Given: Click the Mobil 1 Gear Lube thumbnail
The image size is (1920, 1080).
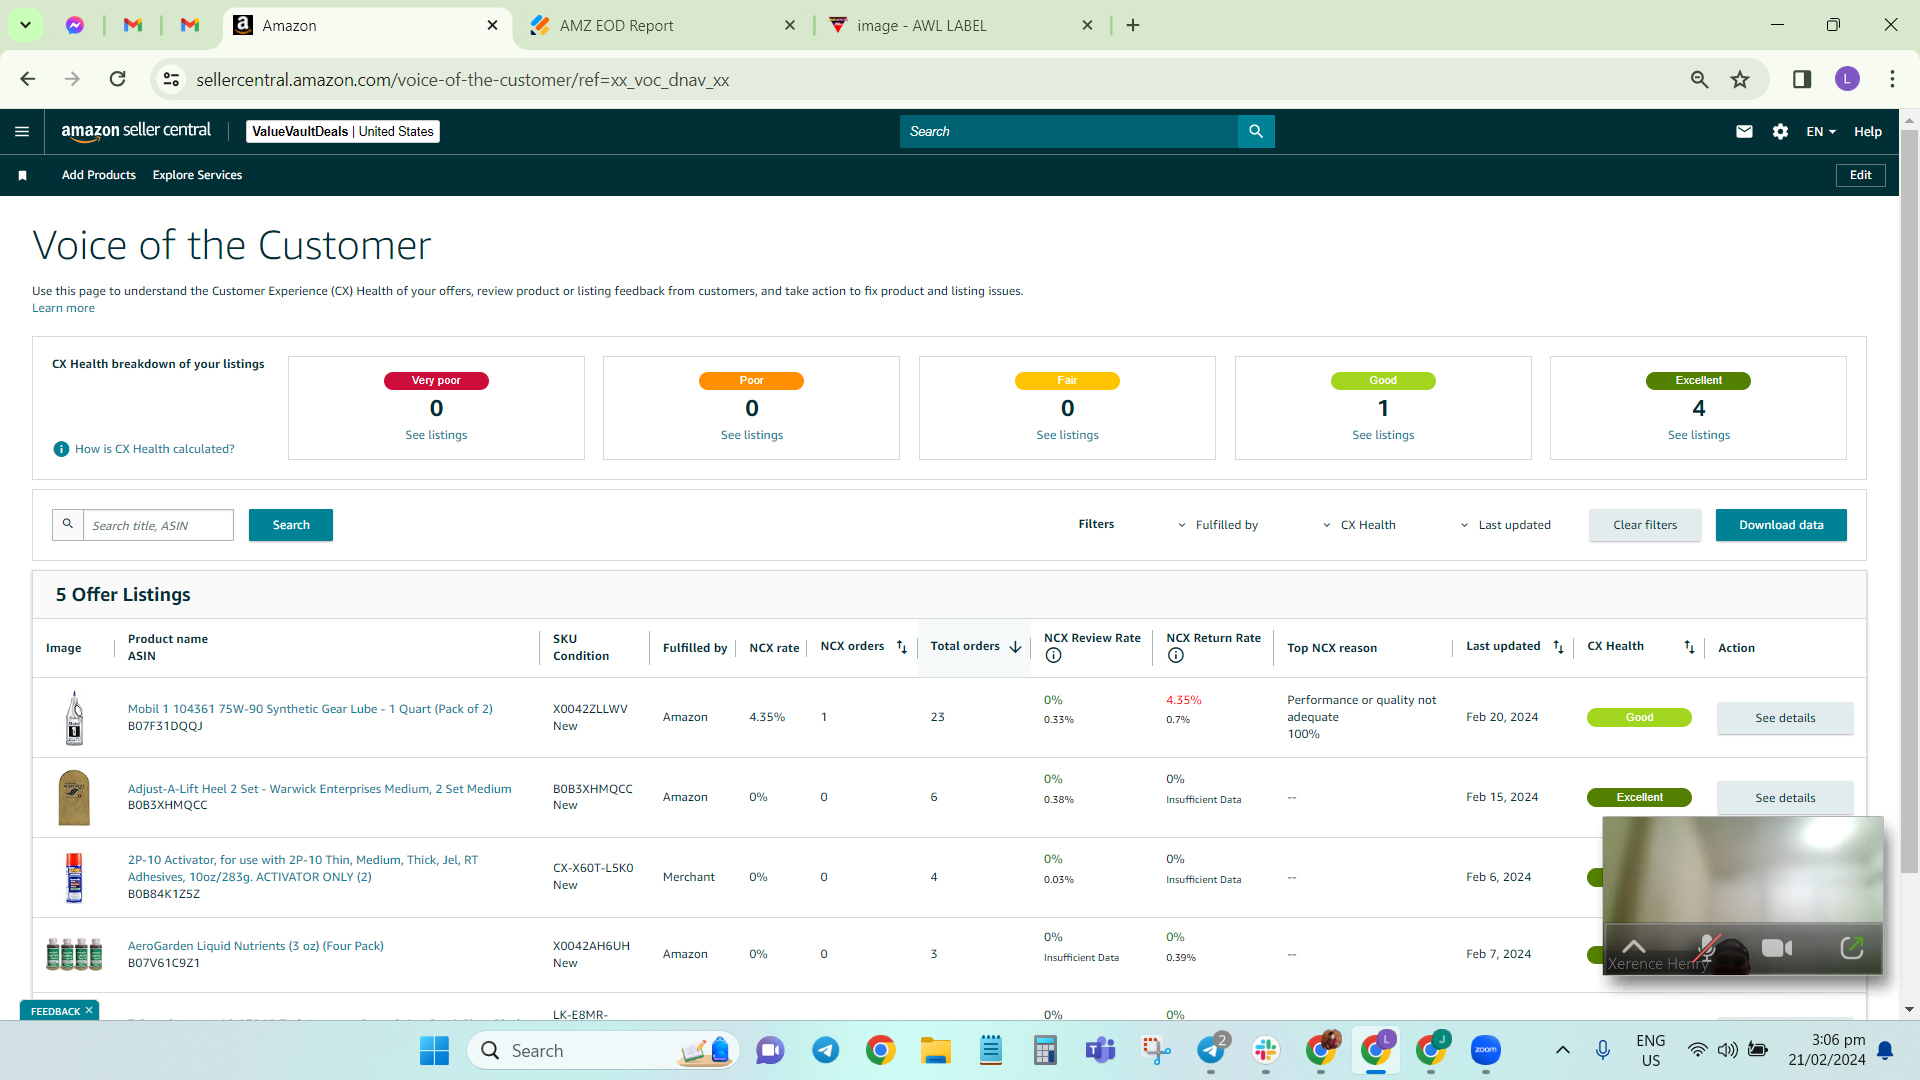Looking at the screenshot, I should pos(74,718).
